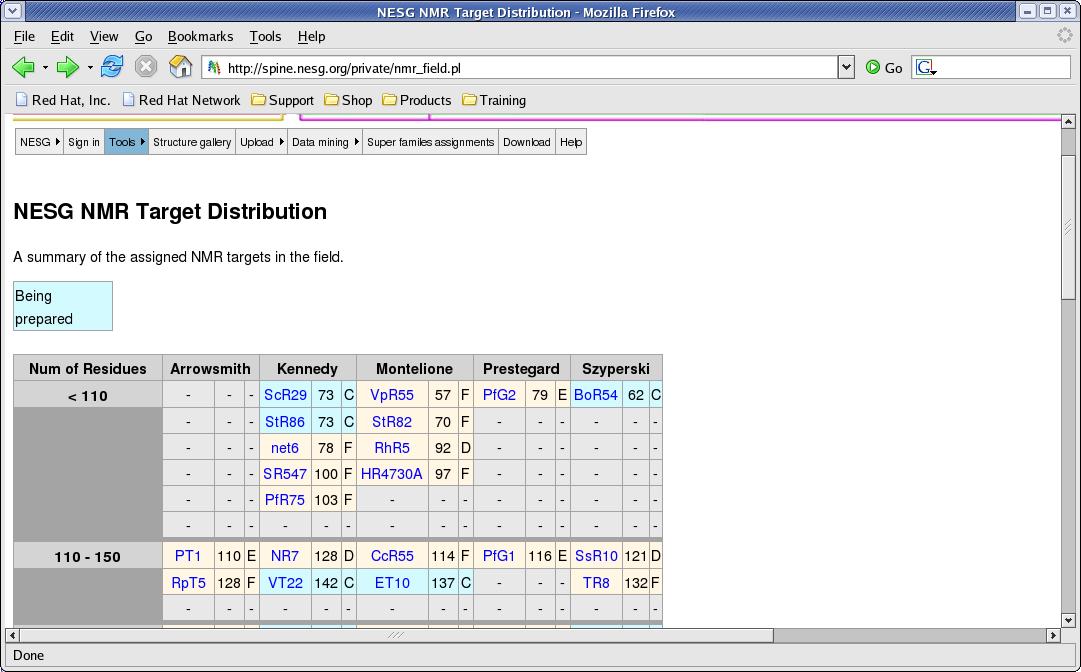Click the Stop loading icon
1081x672 pixels.
pos(146,67)
